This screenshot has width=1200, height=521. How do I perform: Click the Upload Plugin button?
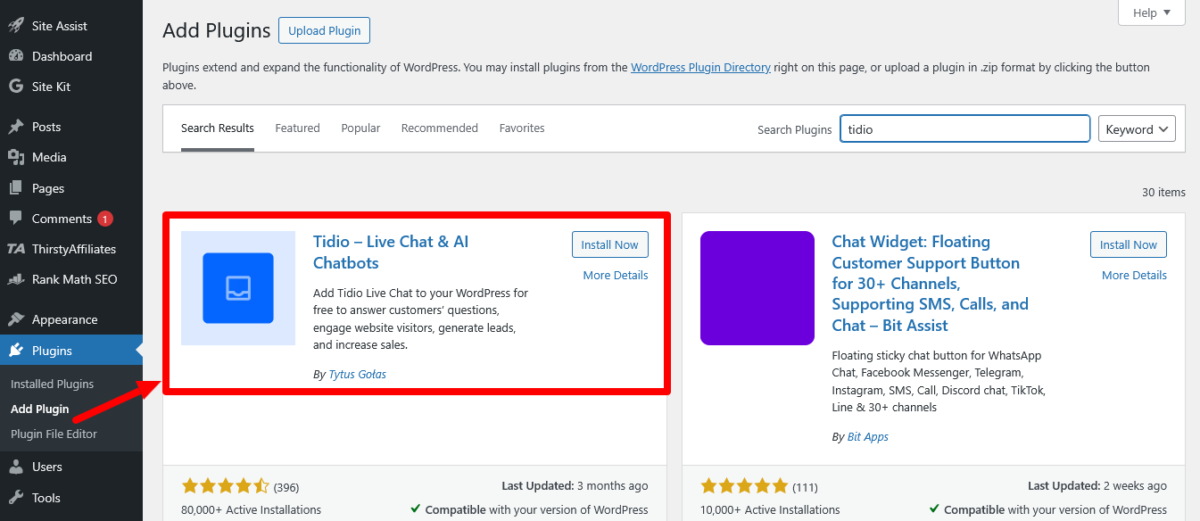324,30
